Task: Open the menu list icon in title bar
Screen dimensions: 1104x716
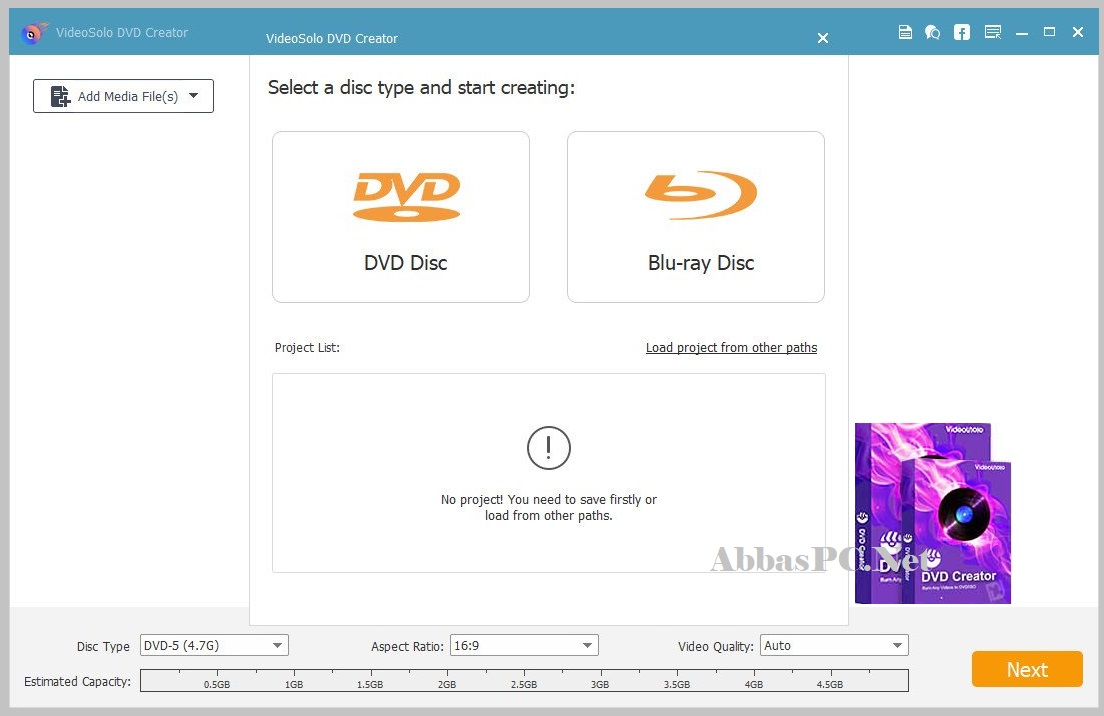Action: coord(993,32)
